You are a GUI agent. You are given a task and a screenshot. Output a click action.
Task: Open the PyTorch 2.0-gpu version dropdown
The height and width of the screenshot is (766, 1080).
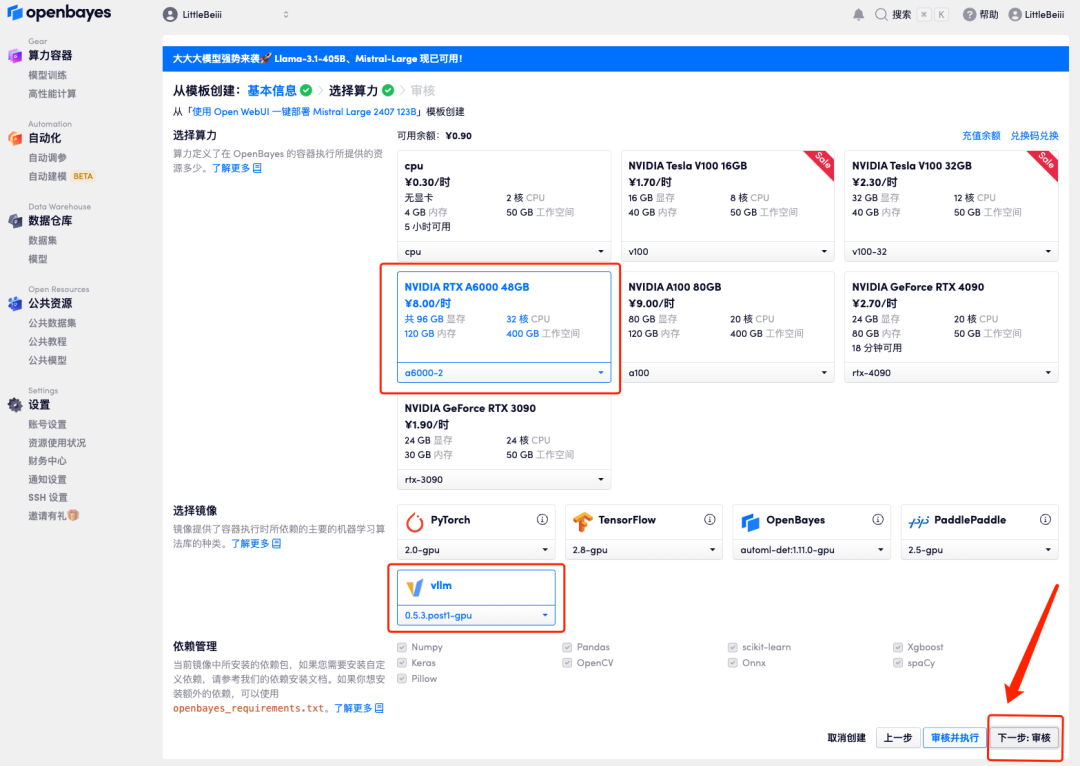coord(476,550)
